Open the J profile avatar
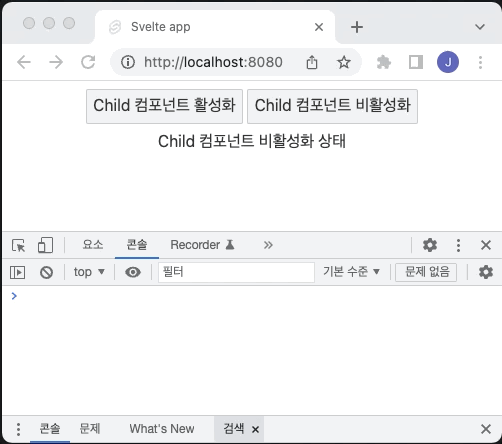502x444 pixels. pyautogui.click(x=448, y=62)
